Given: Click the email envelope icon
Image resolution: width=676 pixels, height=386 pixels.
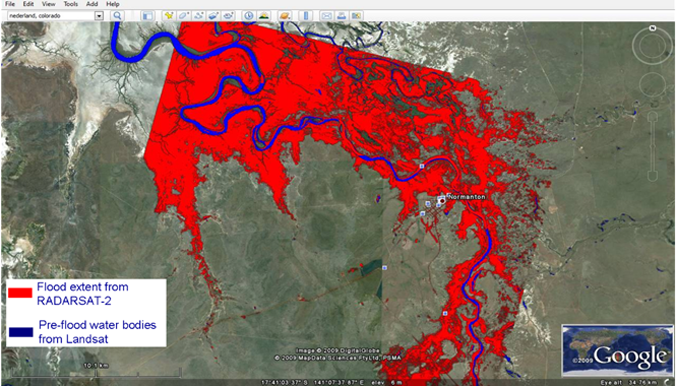Looking at the screenshot, I should point(326,16).
